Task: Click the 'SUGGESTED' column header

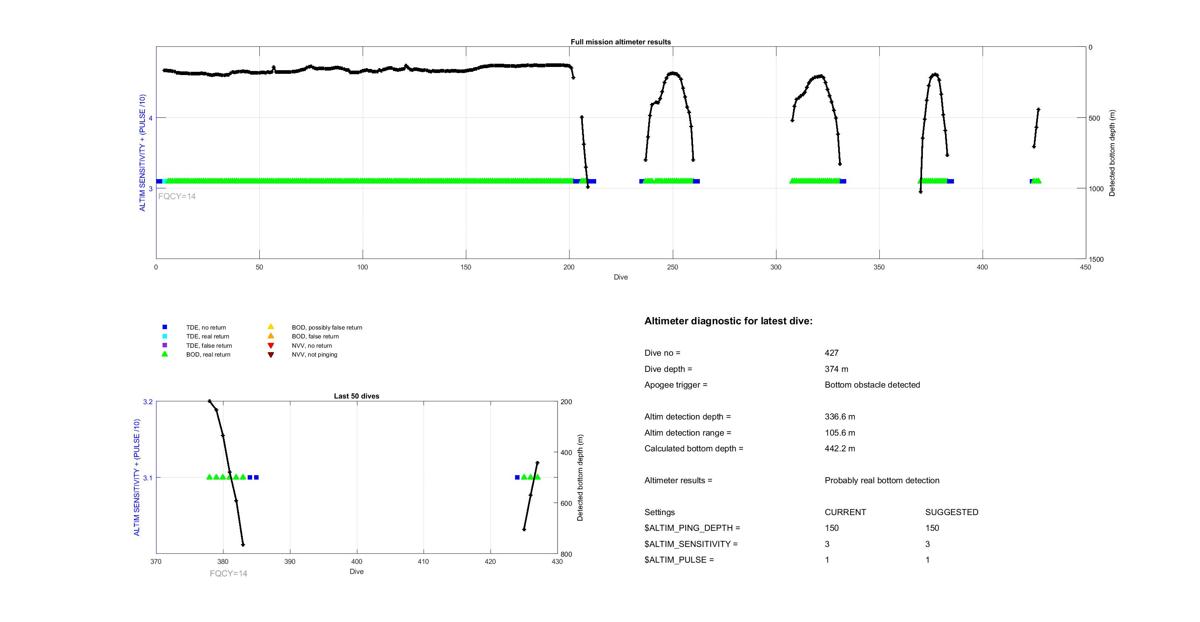Action: [952, 512]
